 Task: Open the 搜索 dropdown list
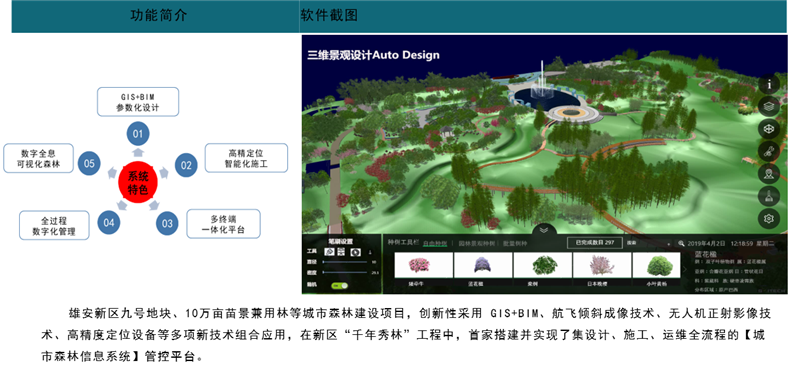tap(649, 244)
